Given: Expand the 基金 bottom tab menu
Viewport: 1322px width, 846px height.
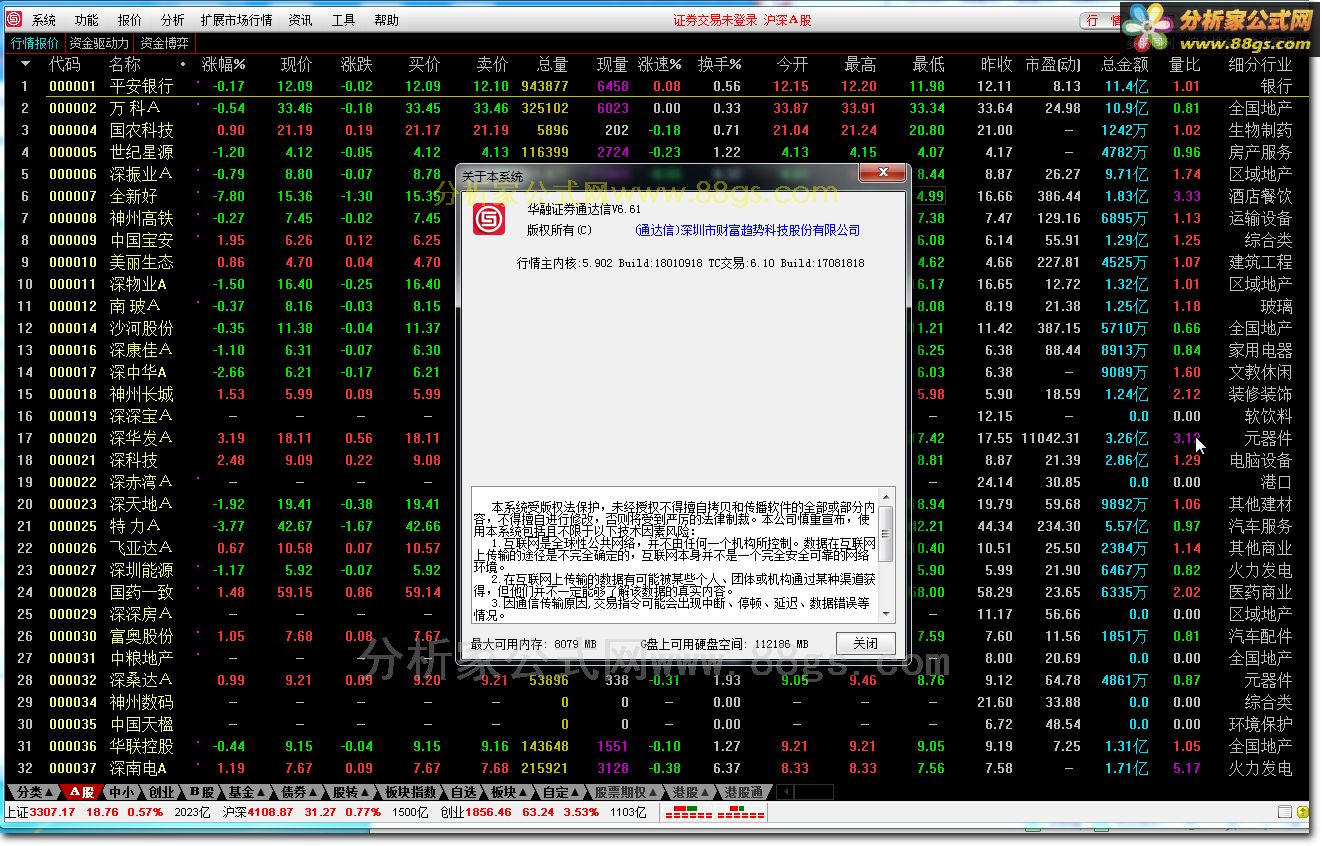Looking at the screenshot, I should coord(246,792).
